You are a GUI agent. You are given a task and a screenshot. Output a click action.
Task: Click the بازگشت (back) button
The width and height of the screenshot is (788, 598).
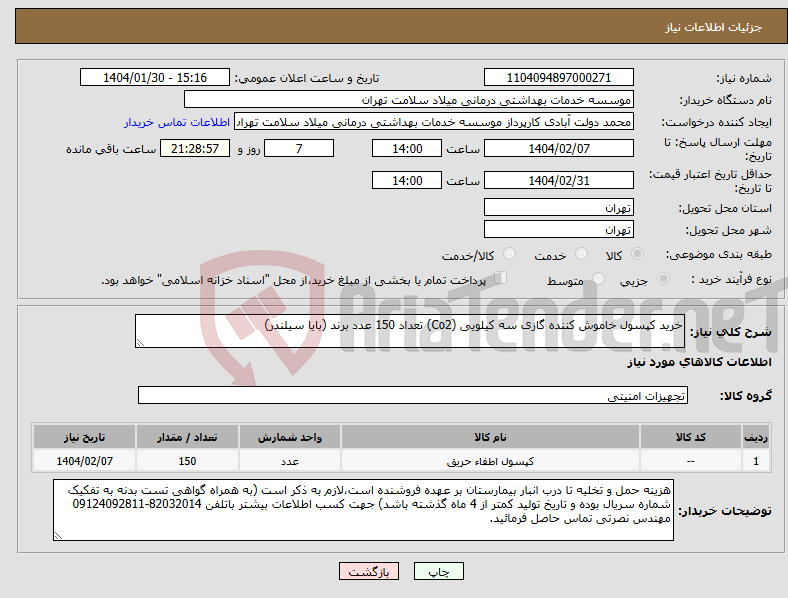369,571
